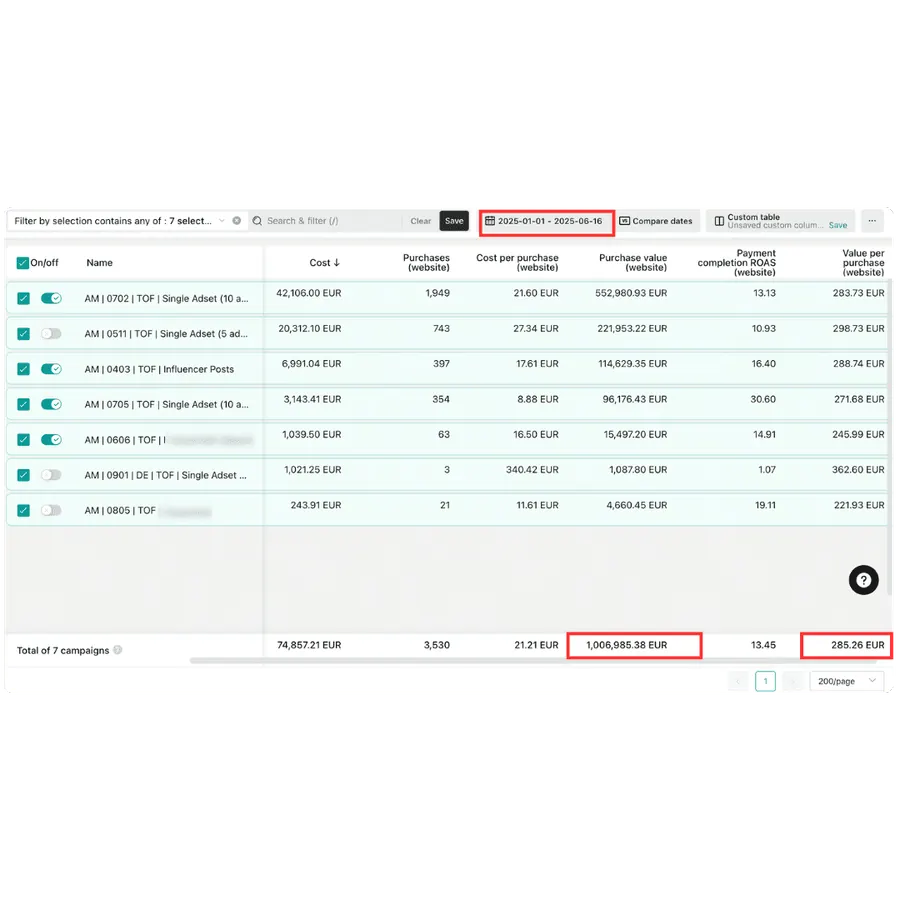This screenshot has width=900, height=900.
Task: Select page 1 in the pagination
Action: [765, 681]
